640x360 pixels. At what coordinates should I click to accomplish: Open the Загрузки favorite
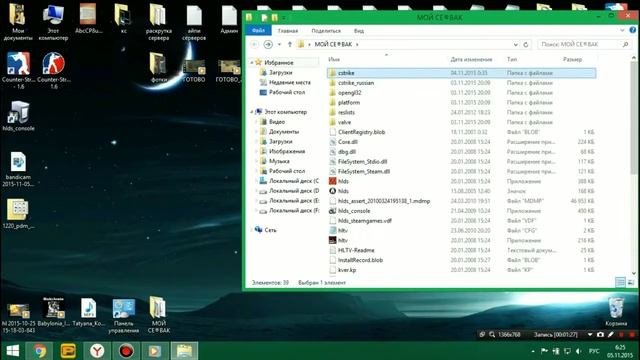tap(280, 73)
